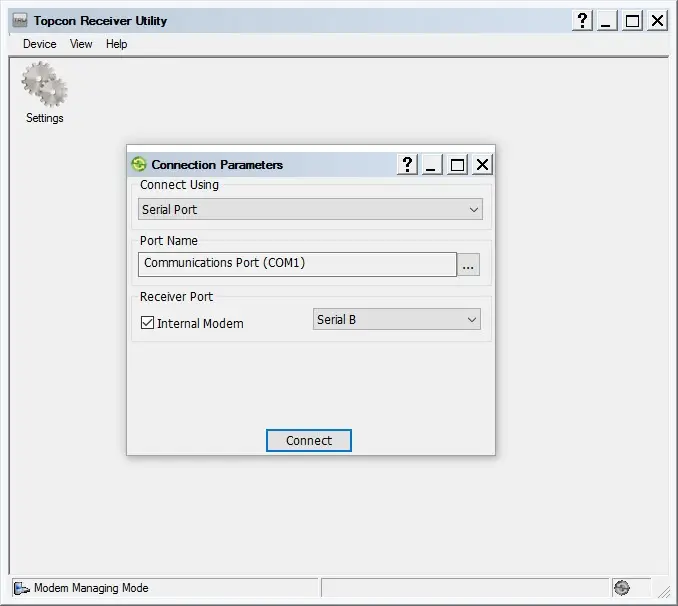Click the window resize grip corner

(x=664, y=592)
